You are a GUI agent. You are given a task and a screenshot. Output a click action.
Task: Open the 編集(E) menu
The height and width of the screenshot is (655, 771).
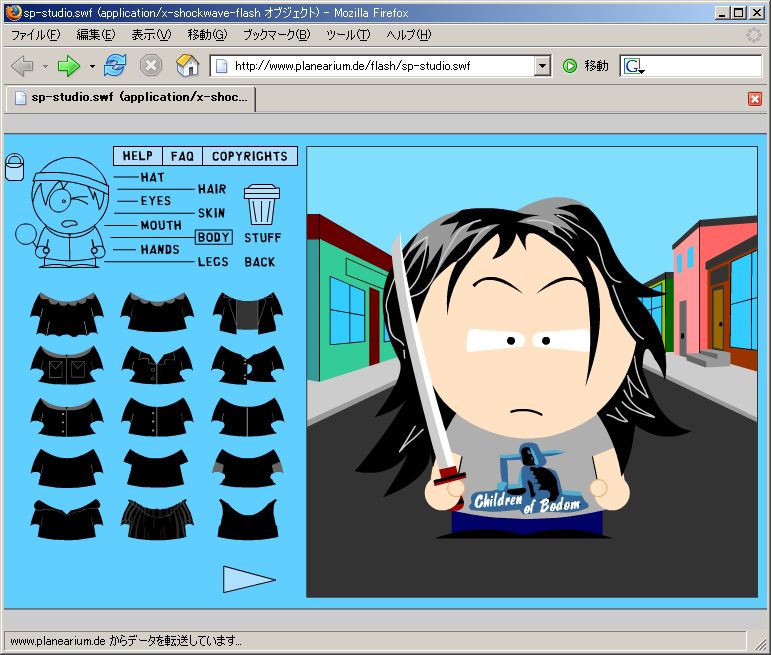click(95, 35)
